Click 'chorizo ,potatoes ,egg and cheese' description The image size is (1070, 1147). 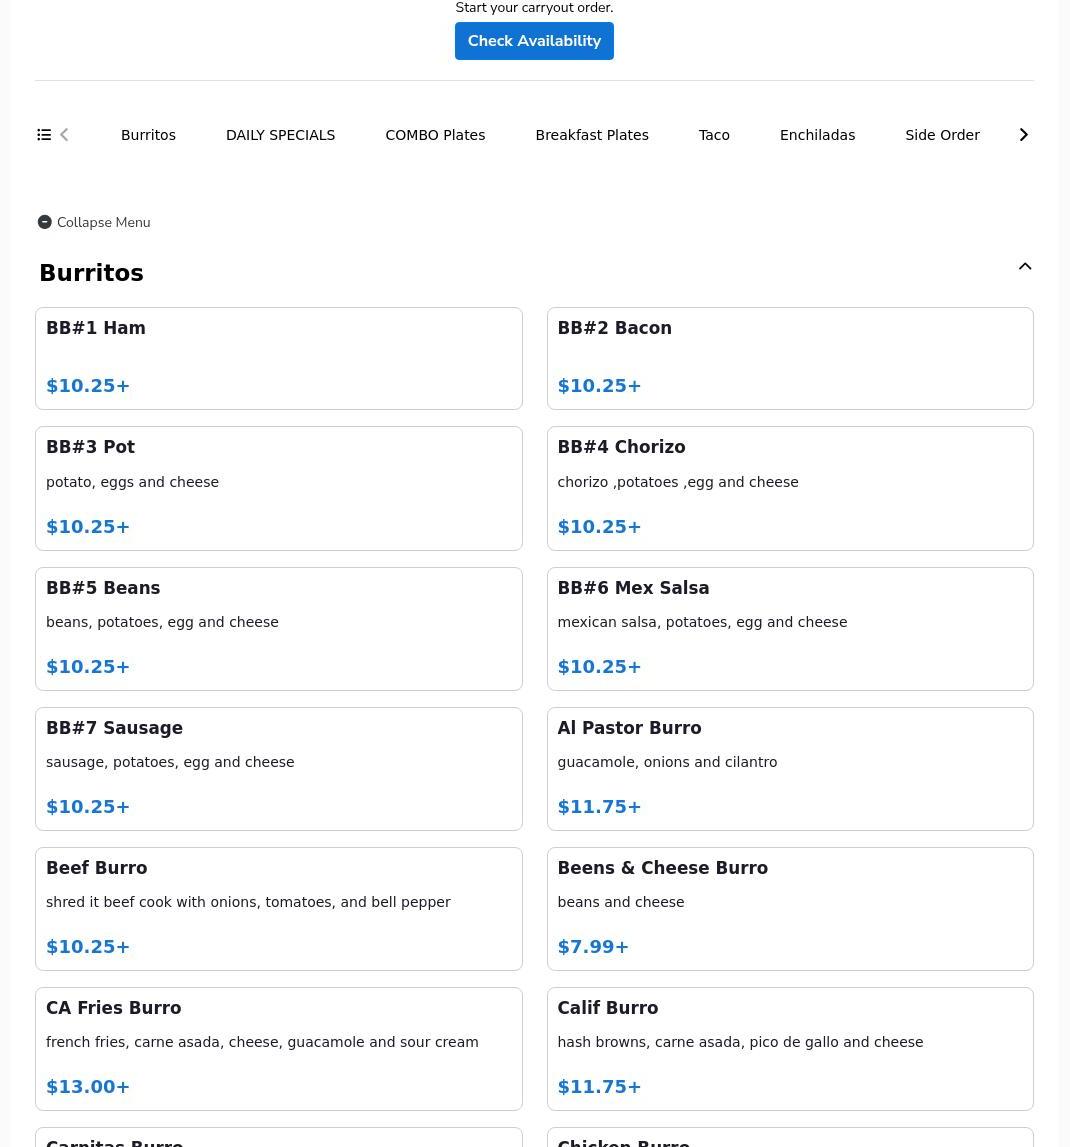pos(678,482)
